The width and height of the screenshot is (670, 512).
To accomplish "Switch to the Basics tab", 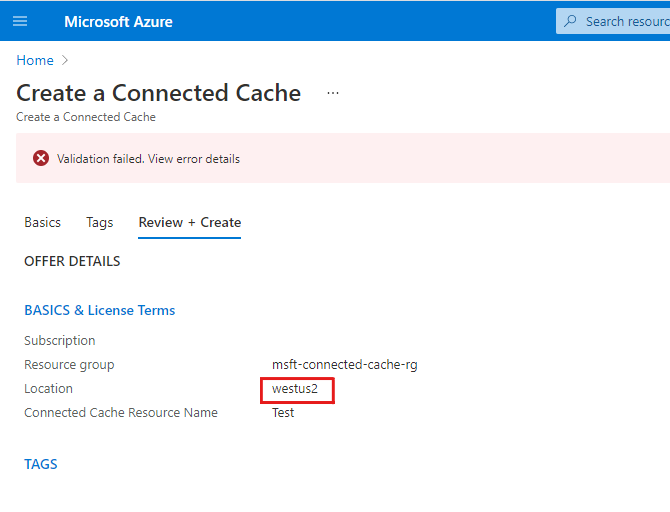I will point(42,222).
